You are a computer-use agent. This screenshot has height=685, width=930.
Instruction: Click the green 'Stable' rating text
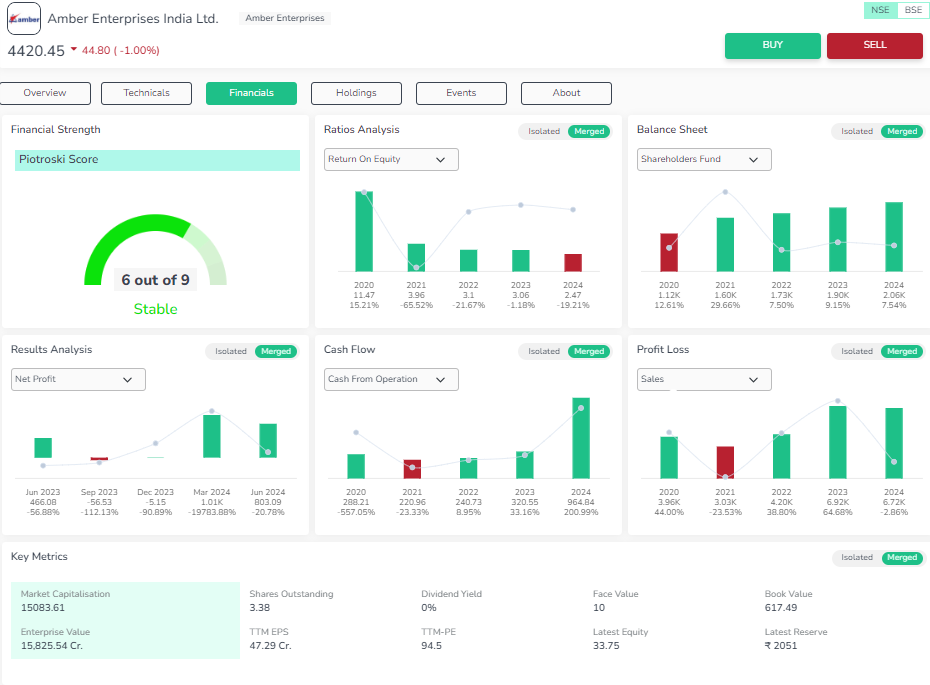[x=155, y=309]
